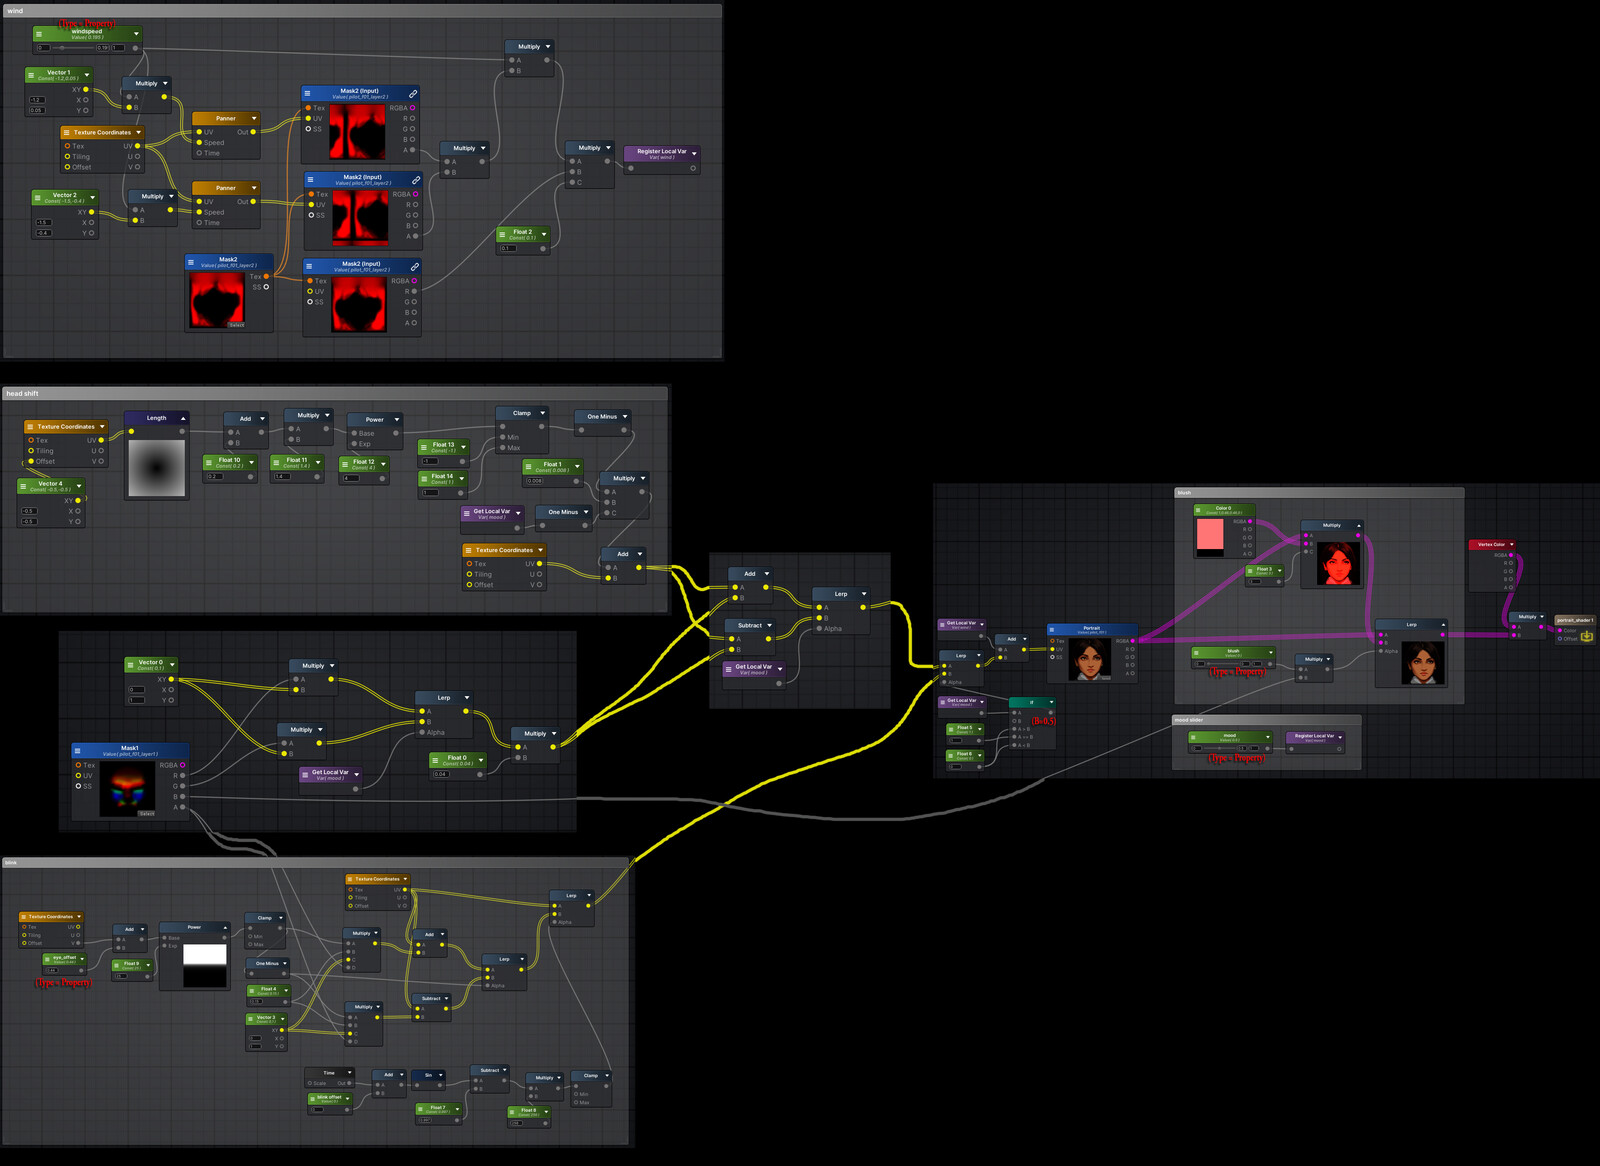
Task: Open the If node dropdown arrow
Action: coord(1051,702)
